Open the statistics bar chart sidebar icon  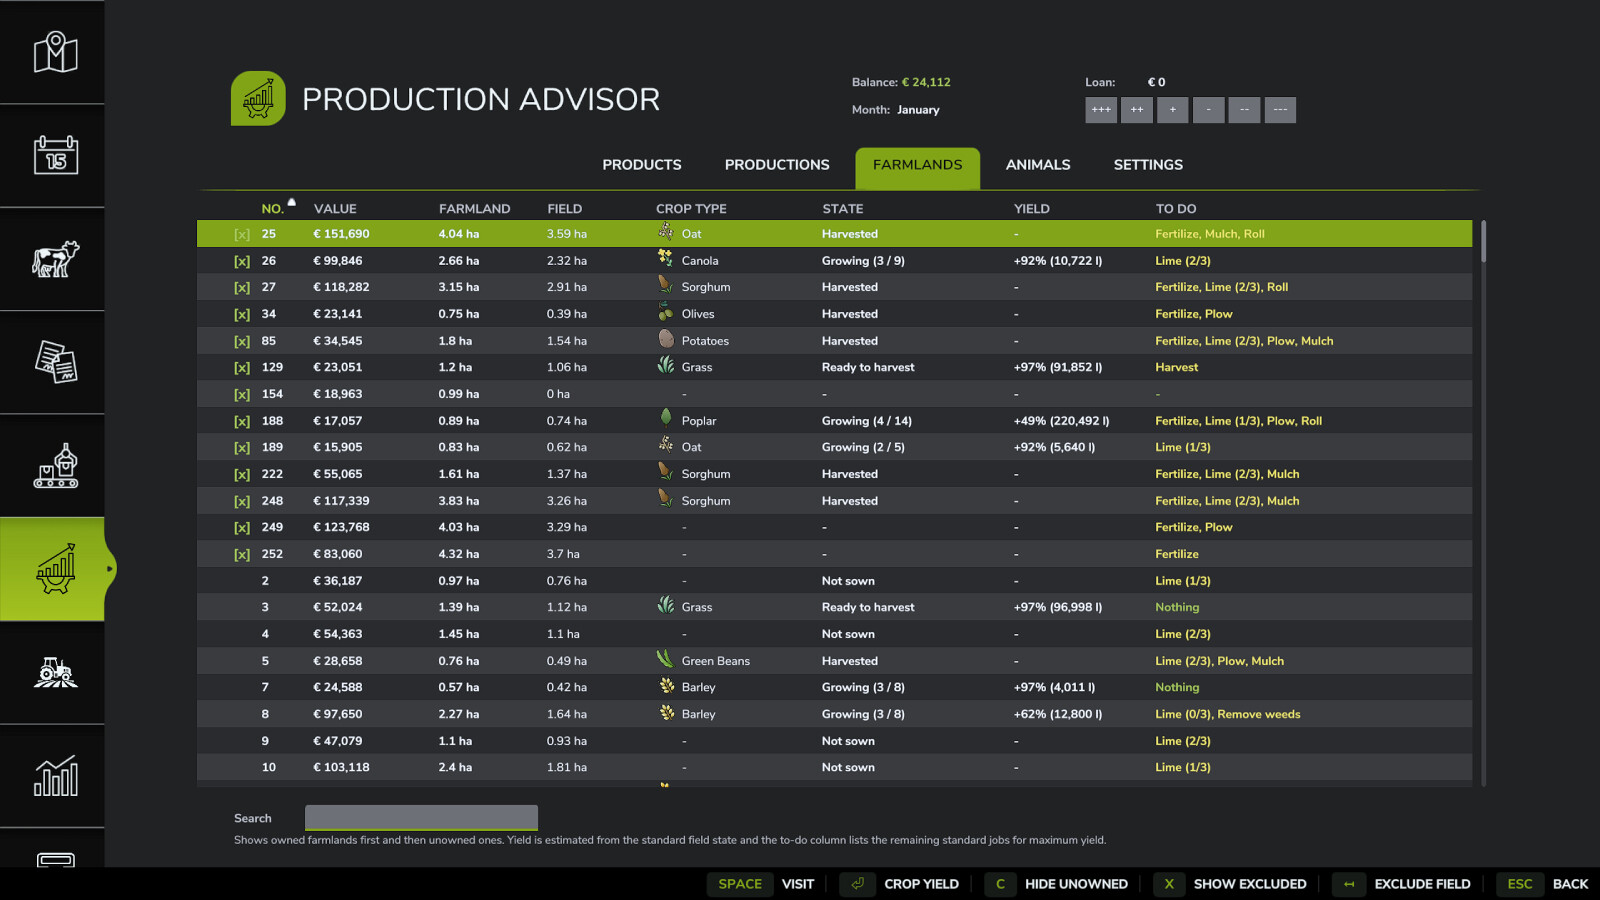point(56,776)
